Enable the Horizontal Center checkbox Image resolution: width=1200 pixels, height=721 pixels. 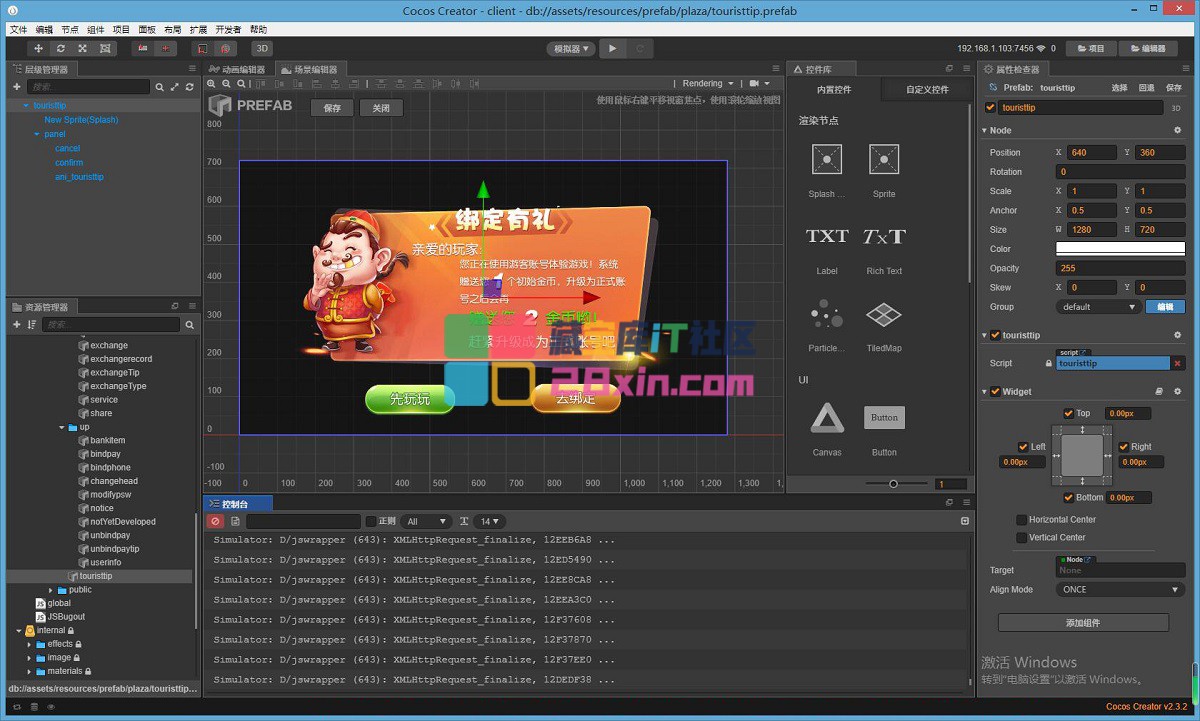tap(1021, 520)
